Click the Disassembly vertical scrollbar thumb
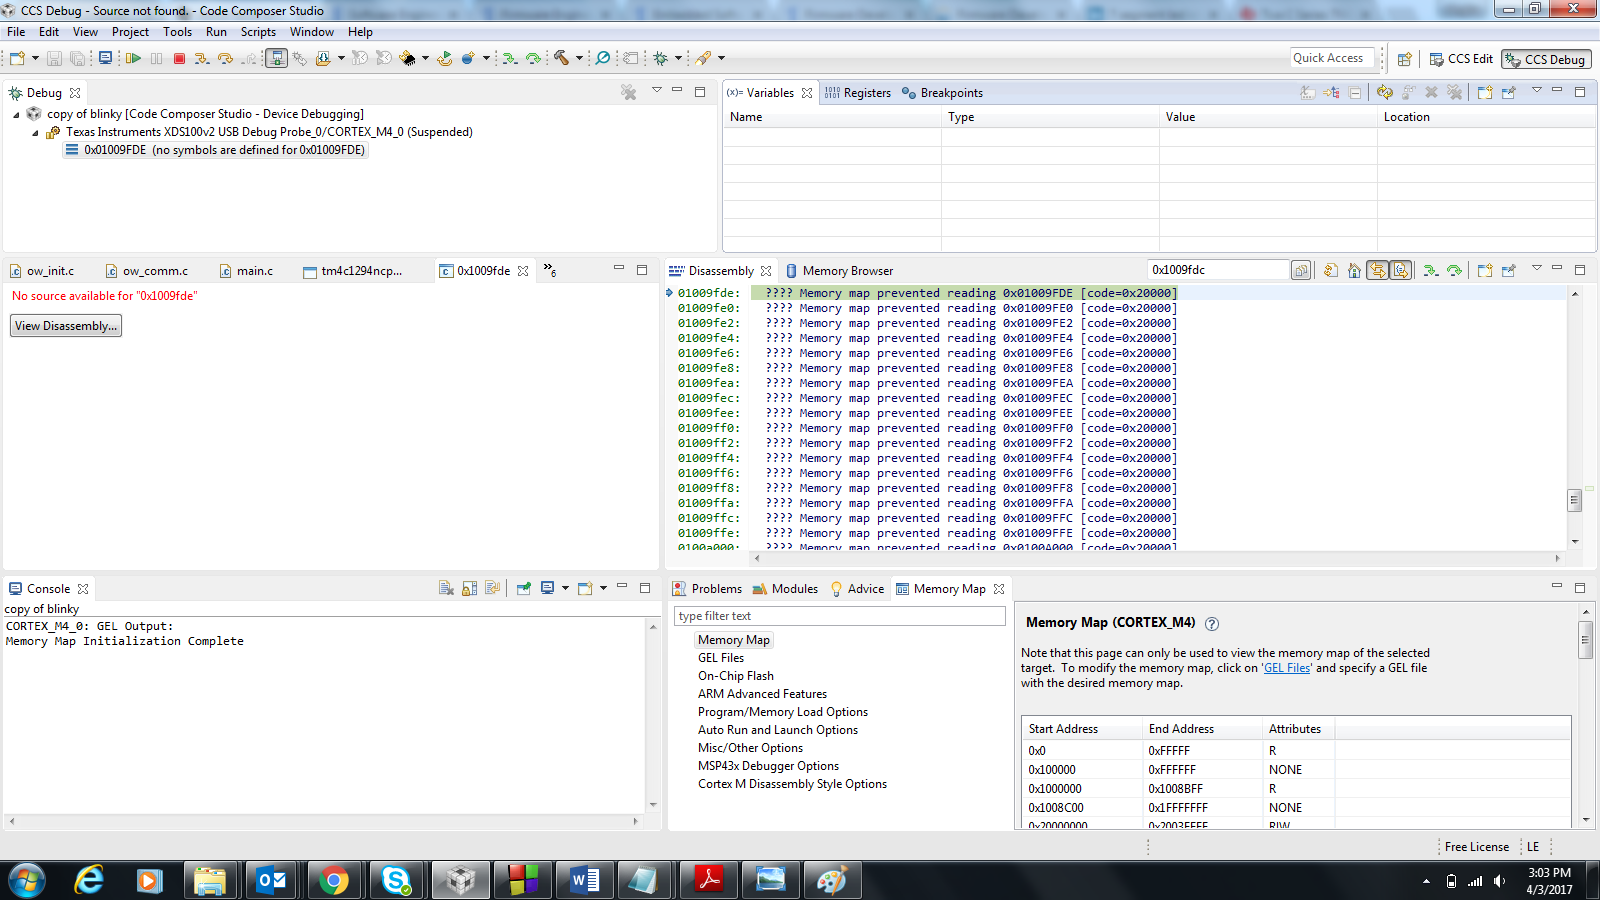Screen dimensions: 1600x900 click(1574, 500)
